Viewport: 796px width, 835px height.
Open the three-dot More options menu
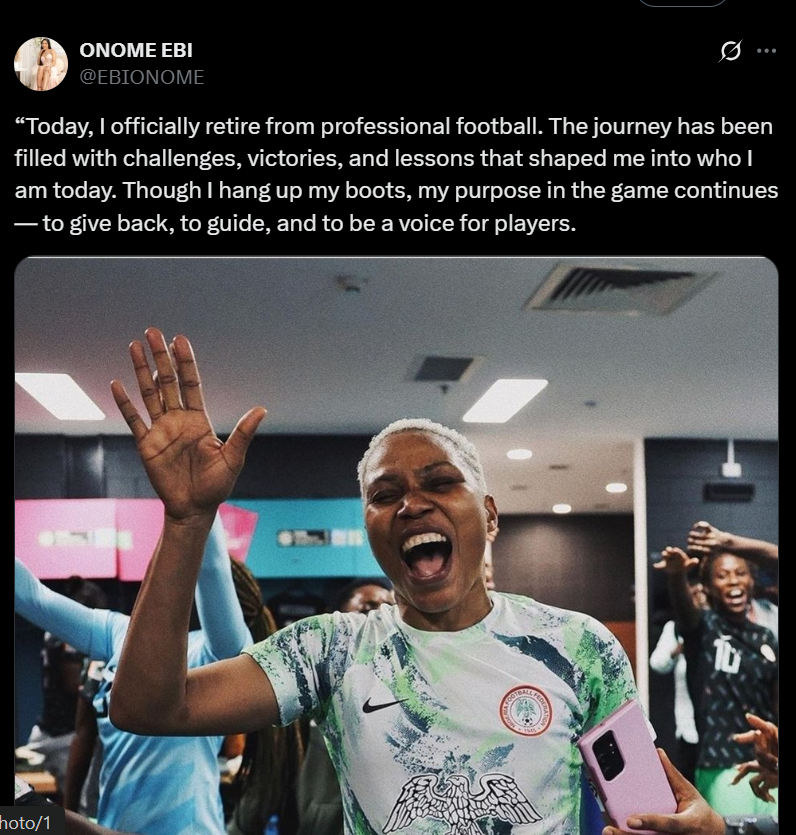click(x=766, y=51)
